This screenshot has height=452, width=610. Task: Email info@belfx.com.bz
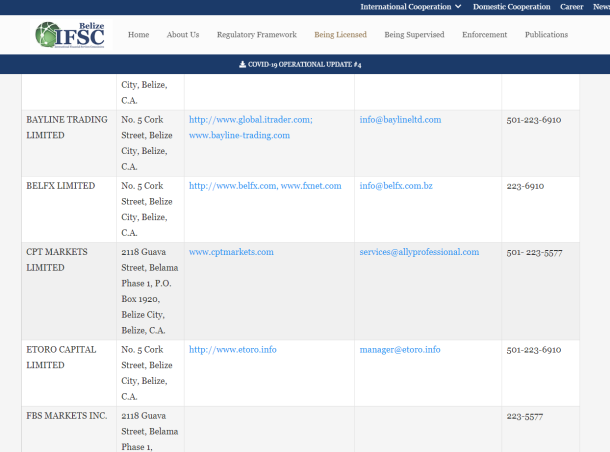(396, 186)
